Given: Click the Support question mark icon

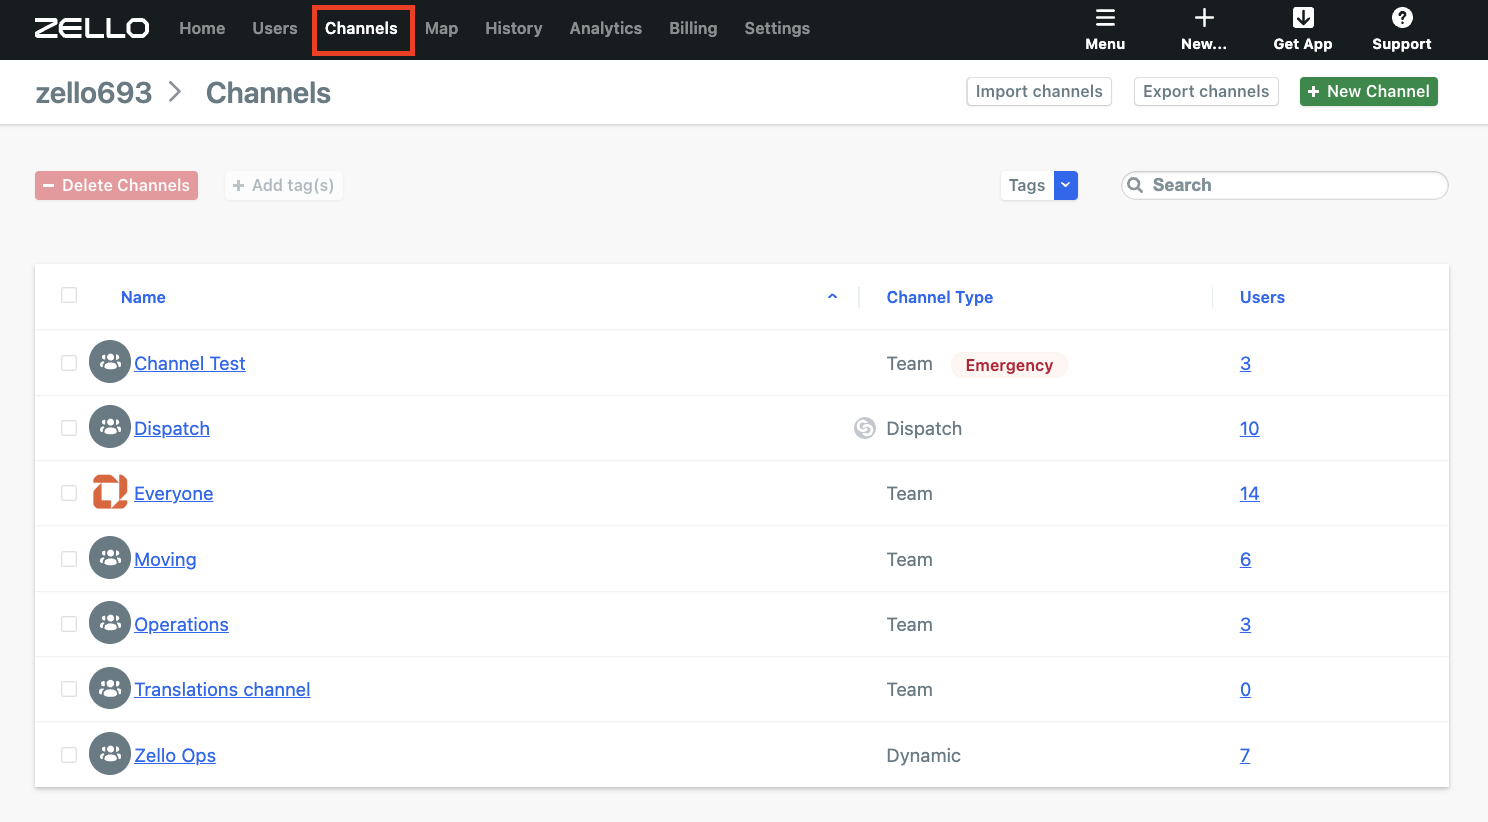Looking at the screenshot, I should point(1401,18).
